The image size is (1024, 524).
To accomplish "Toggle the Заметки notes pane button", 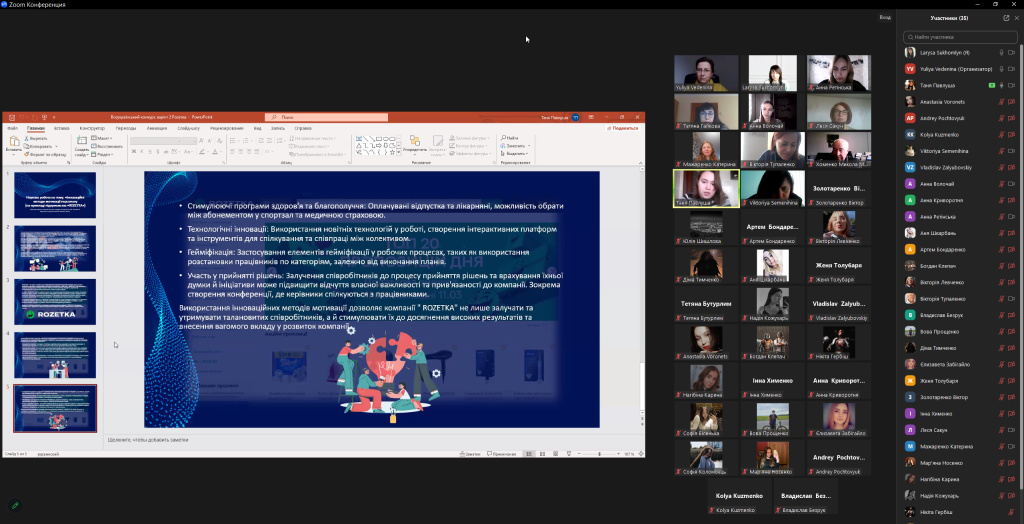I will point(471,453).
